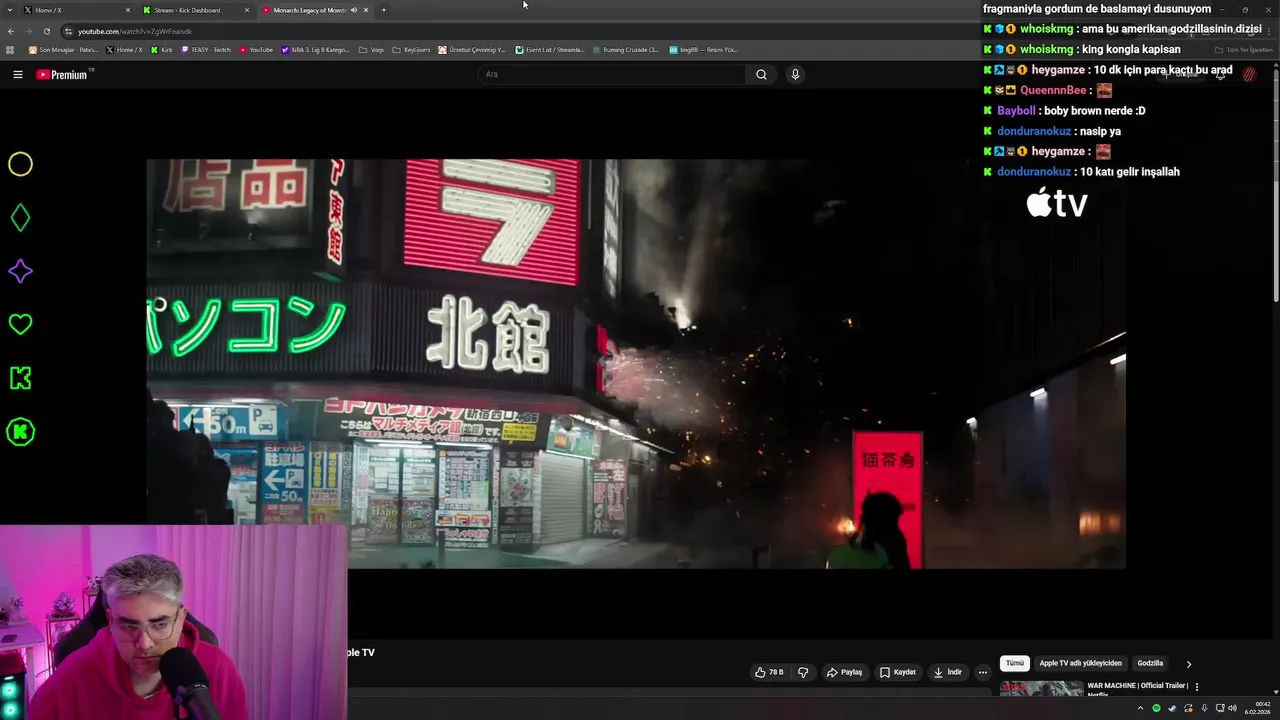Click the YouTube search magnifier button
The height and width of the screenshot is (720, 1280).
point(761,74)
